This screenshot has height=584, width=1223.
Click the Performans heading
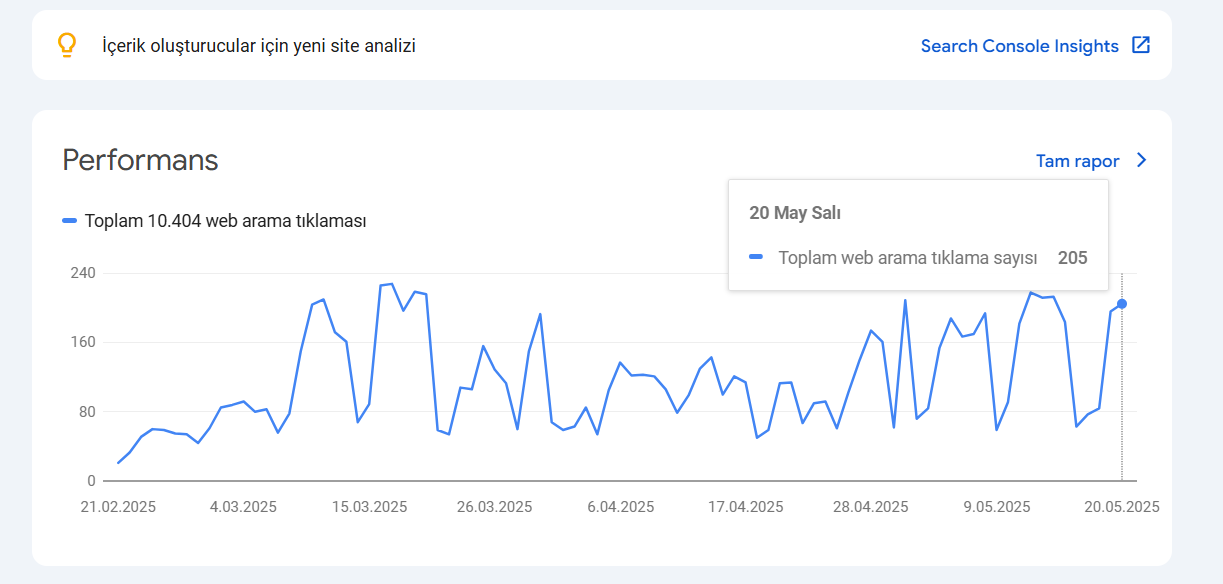tap(140, 160)
